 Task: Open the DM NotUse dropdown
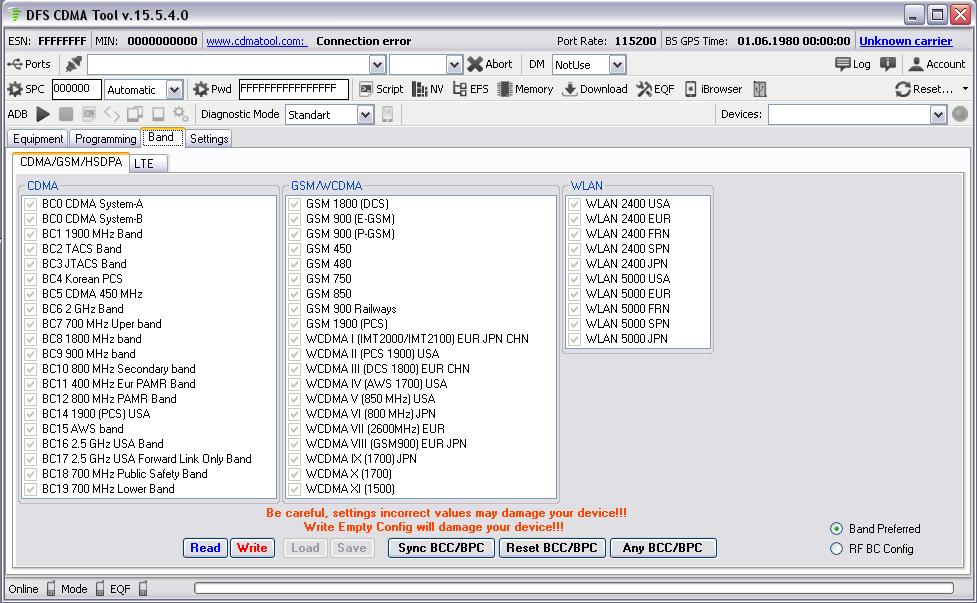[617, 65]
